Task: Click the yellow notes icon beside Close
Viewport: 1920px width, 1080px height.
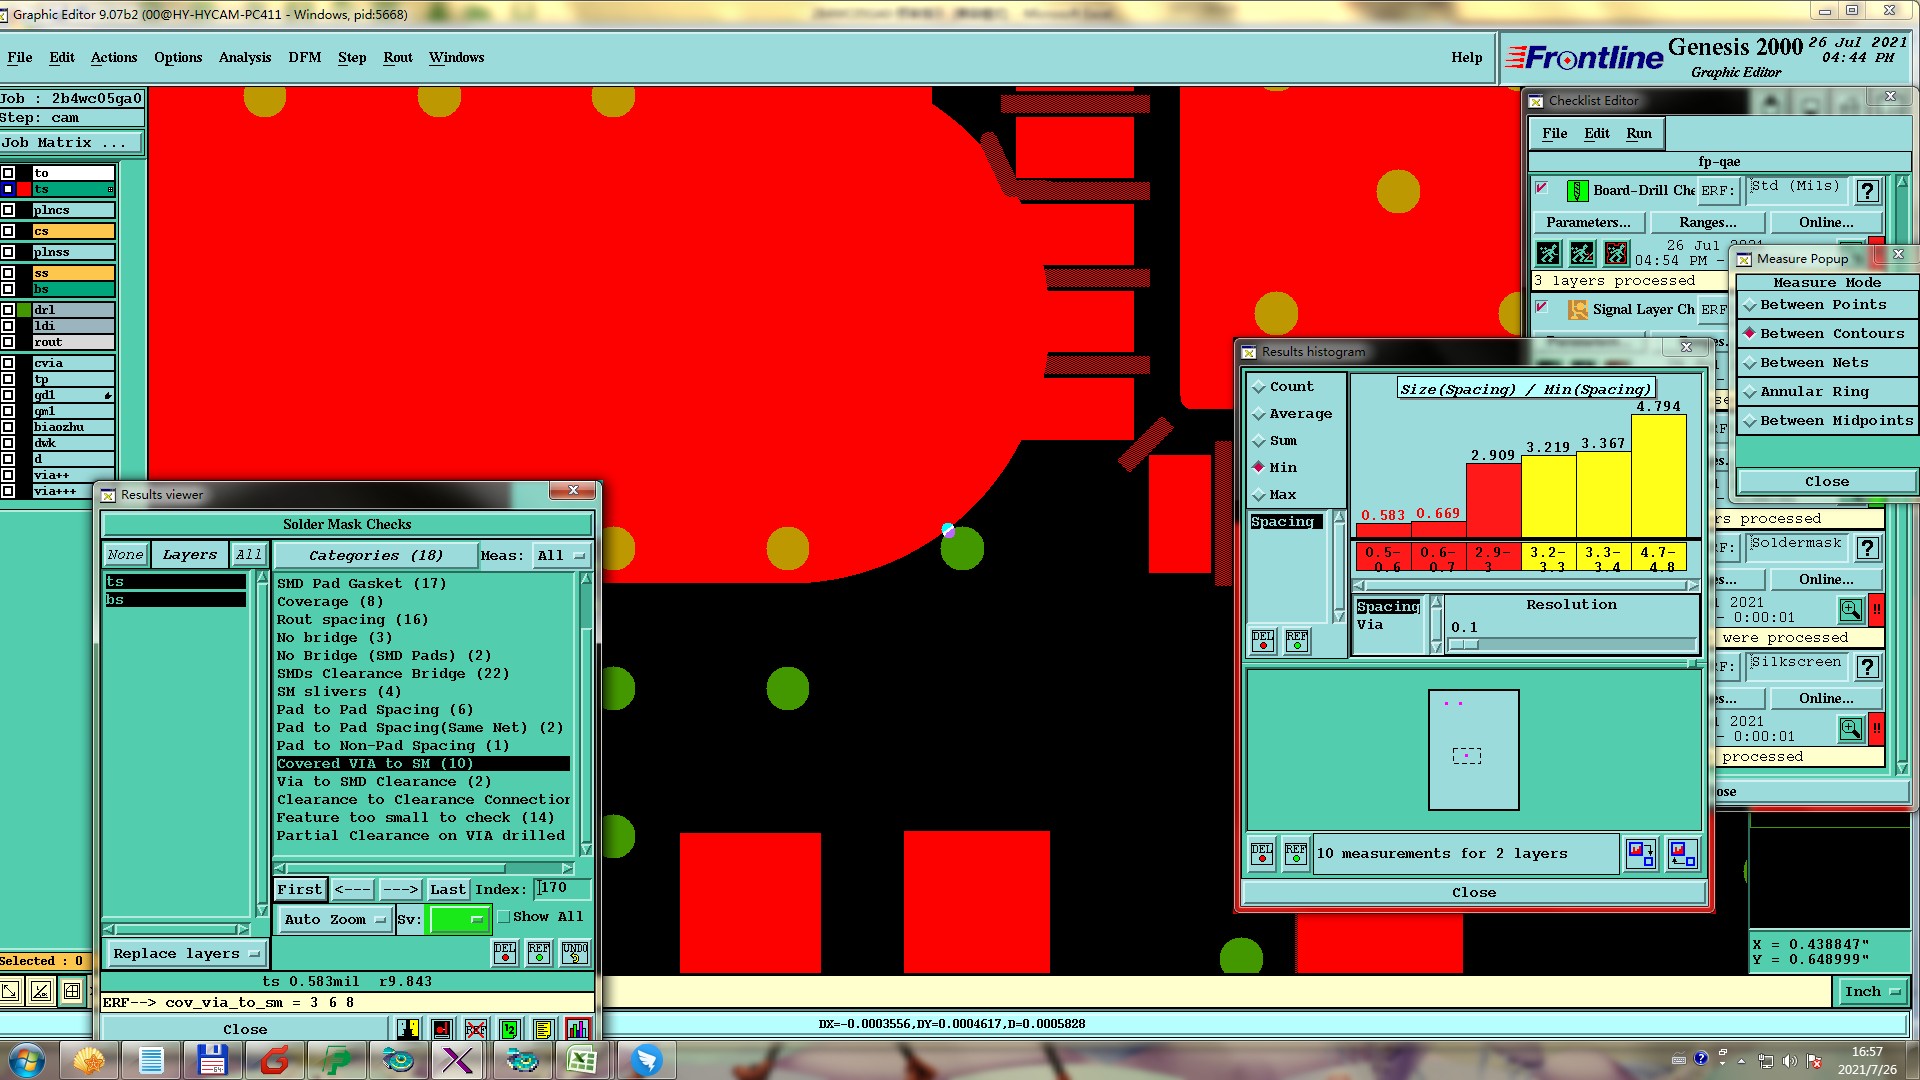Action: [x=543, y=1029]
